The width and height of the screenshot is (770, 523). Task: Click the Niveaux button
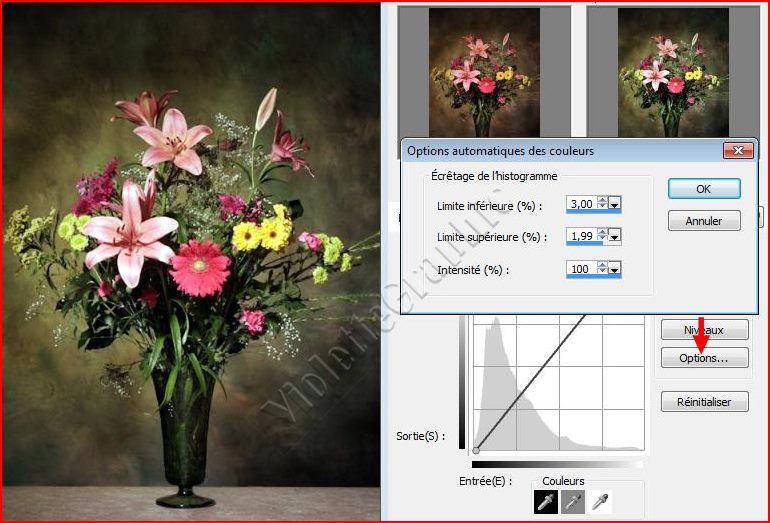(x=704, y=330)
